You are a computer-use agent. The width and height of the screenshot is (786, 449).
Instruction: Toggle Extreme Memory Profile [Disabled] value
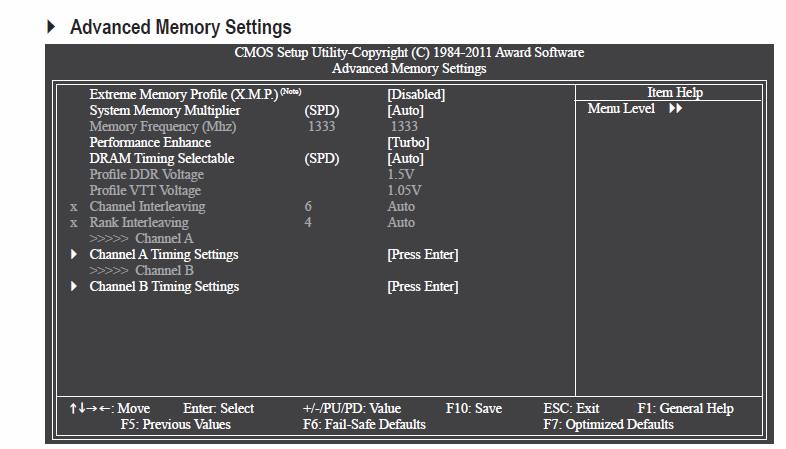coord(416,94)
